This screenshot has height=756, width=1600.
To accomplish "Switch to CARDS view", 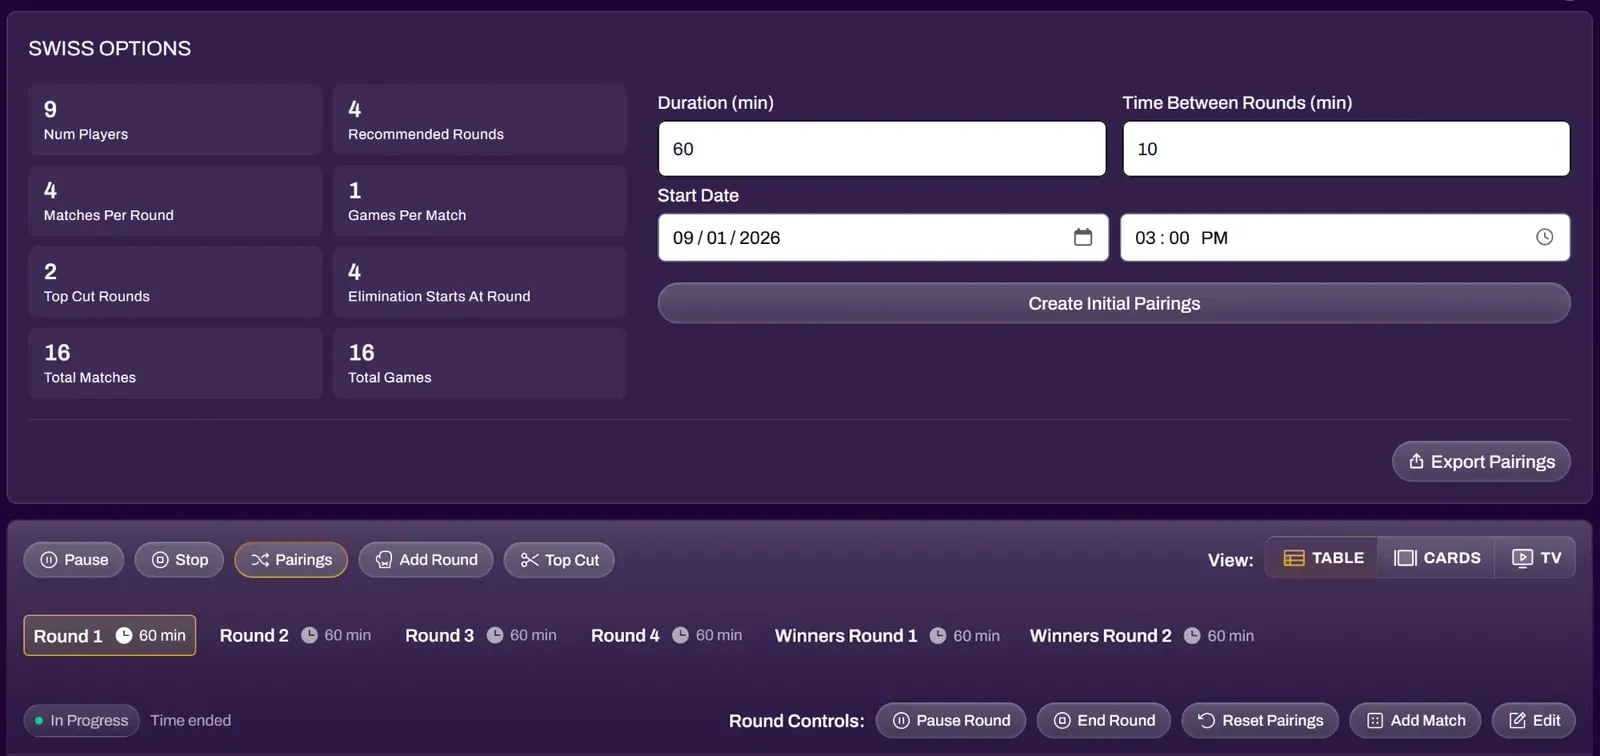I will pyautogui.click(x=1437, y=558).
